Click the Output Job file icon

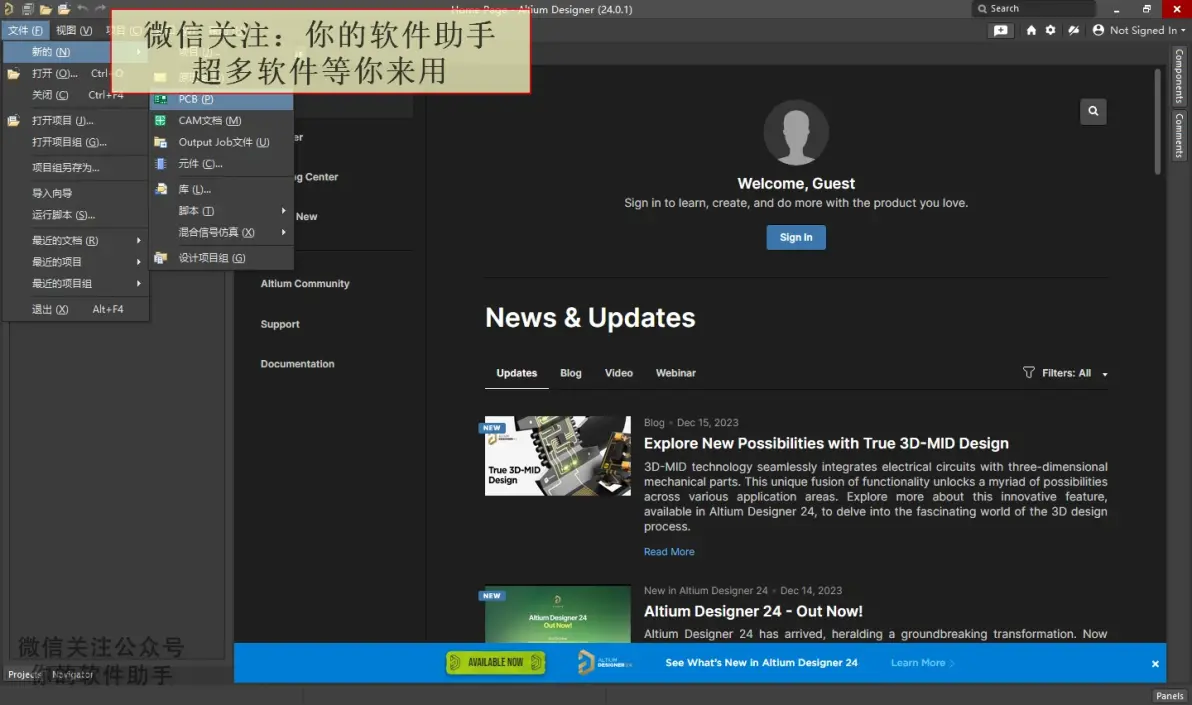[x=160, y=142]
